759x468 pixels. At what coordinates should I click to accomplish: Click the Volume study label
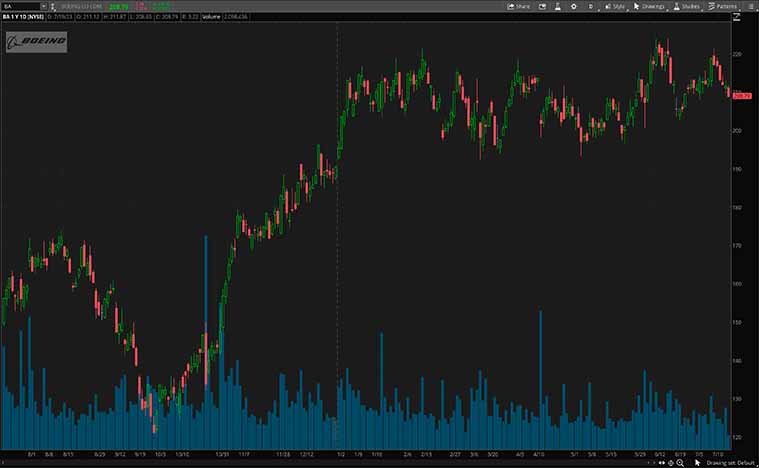click(x=211, y=17)
